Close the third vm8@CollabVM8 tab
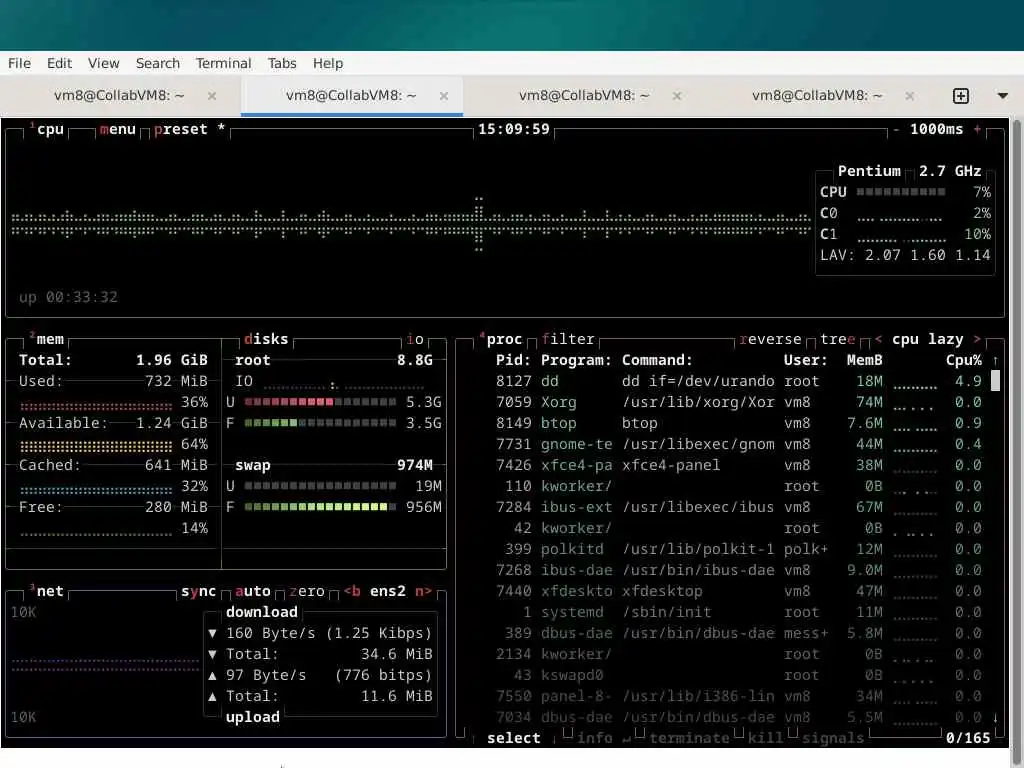The image size is (1024, 768). pyautogui.click(x=677, y=96)
